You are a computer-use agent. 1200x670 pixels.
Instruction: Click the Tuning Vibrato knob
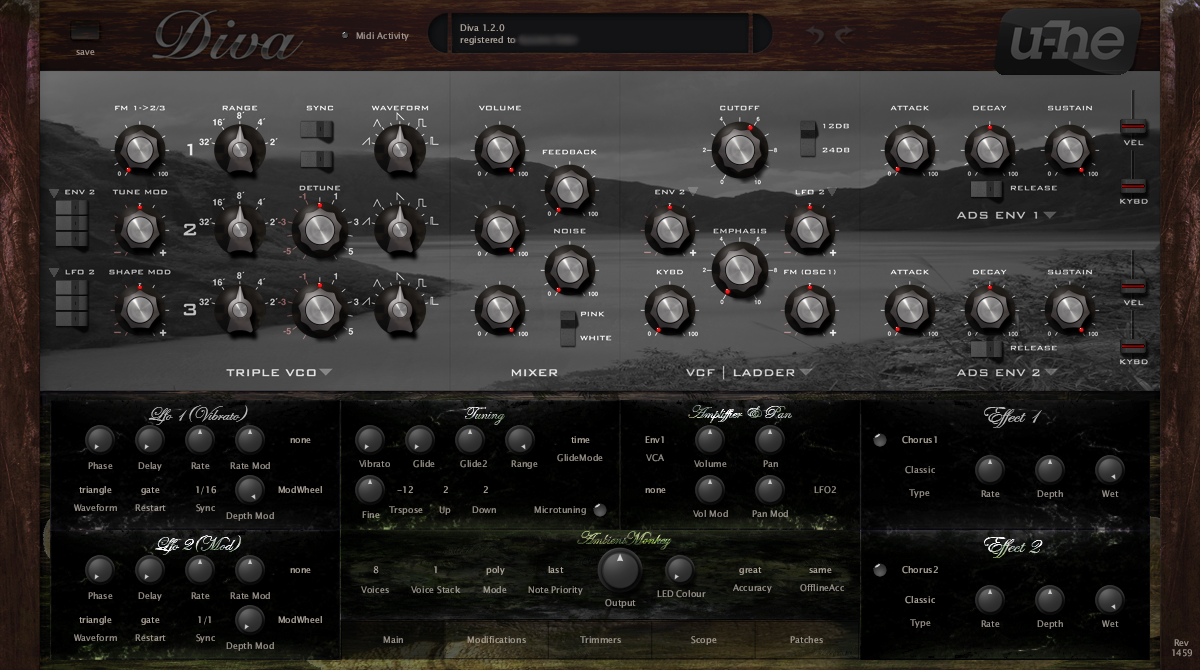click(x=370, y=439)
